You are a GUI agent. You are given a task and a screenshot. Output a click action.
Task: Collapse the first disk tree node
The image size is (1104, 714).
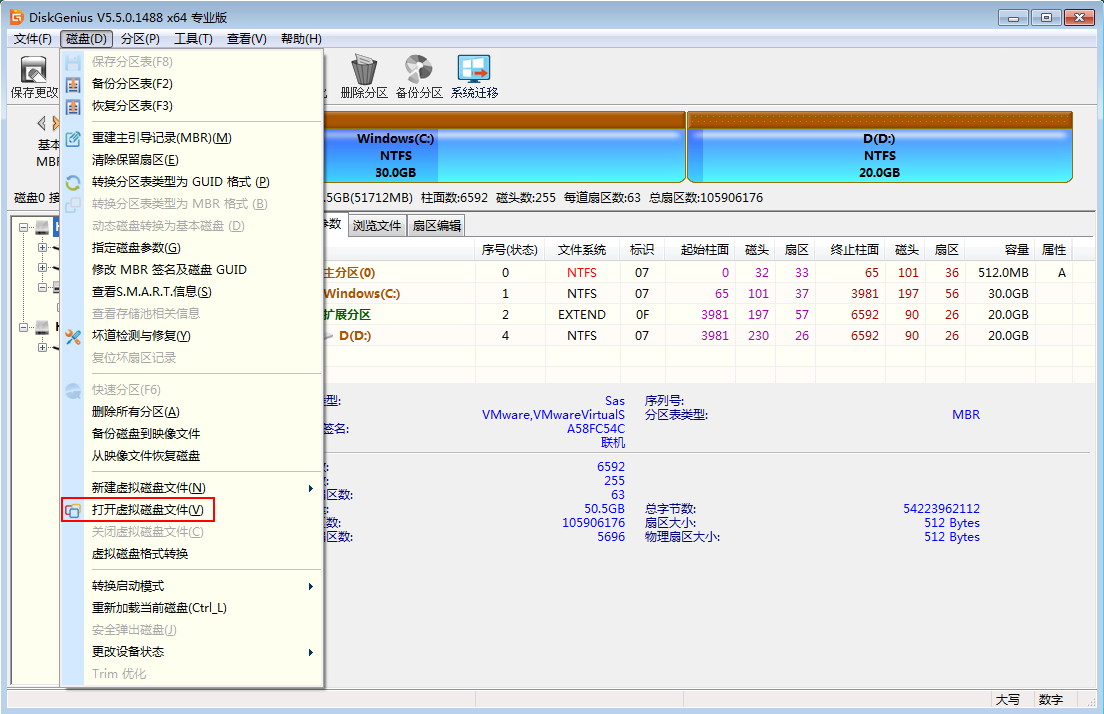click(24, 228)
